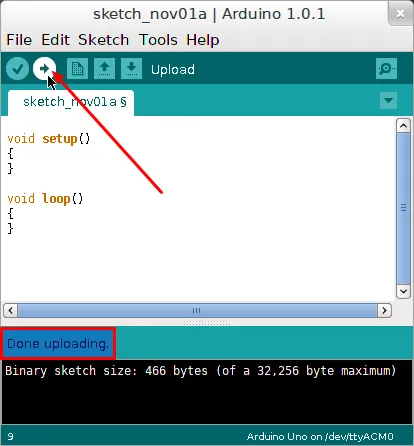Click the editor/console divider handle

click(207, 323)
